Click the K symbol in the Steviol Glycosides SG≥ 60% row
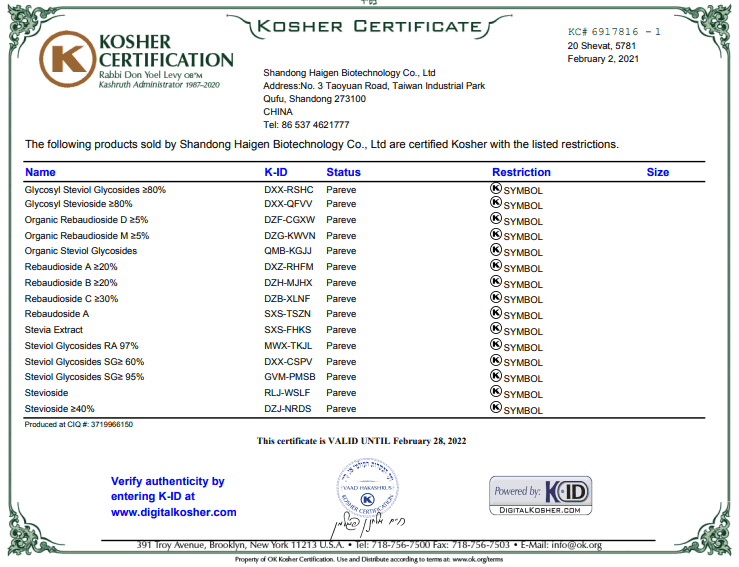Image resolution: width=739 pixels, height=567 pixels. click(496, 361)
